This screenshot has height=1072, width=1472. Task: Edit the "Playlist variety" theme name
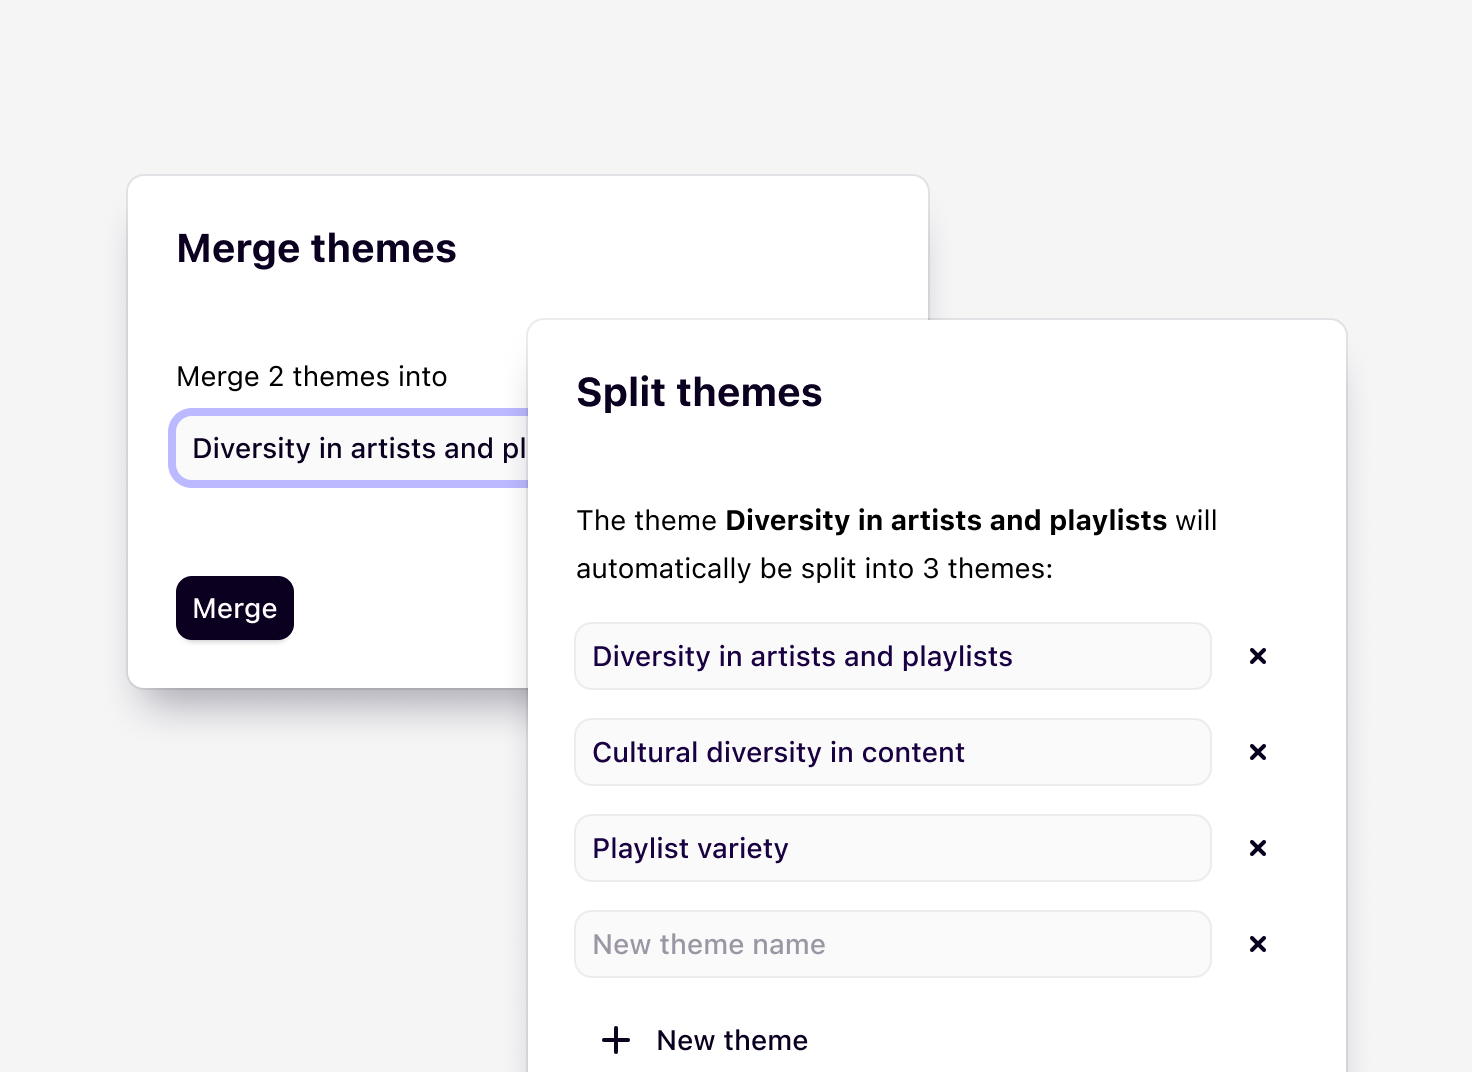pyautogui.click(x=892, y=848)
